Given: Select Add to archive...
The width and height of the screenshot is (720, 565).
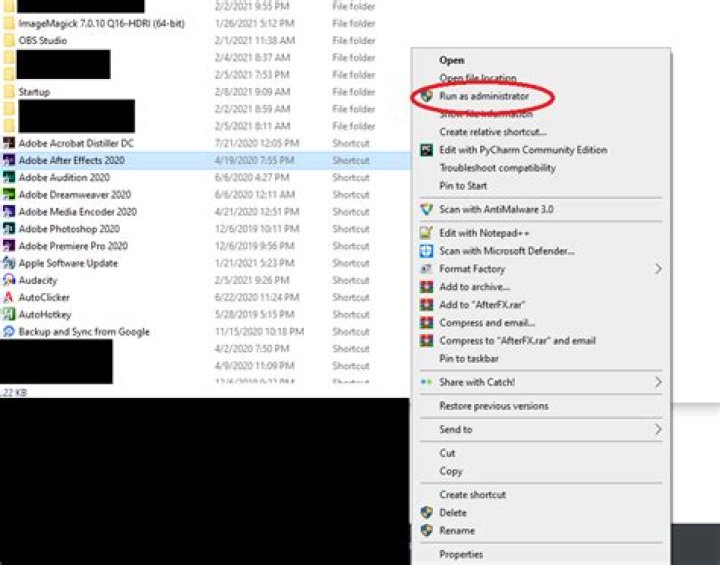Looking at the screenshot, I should point(474,287).
